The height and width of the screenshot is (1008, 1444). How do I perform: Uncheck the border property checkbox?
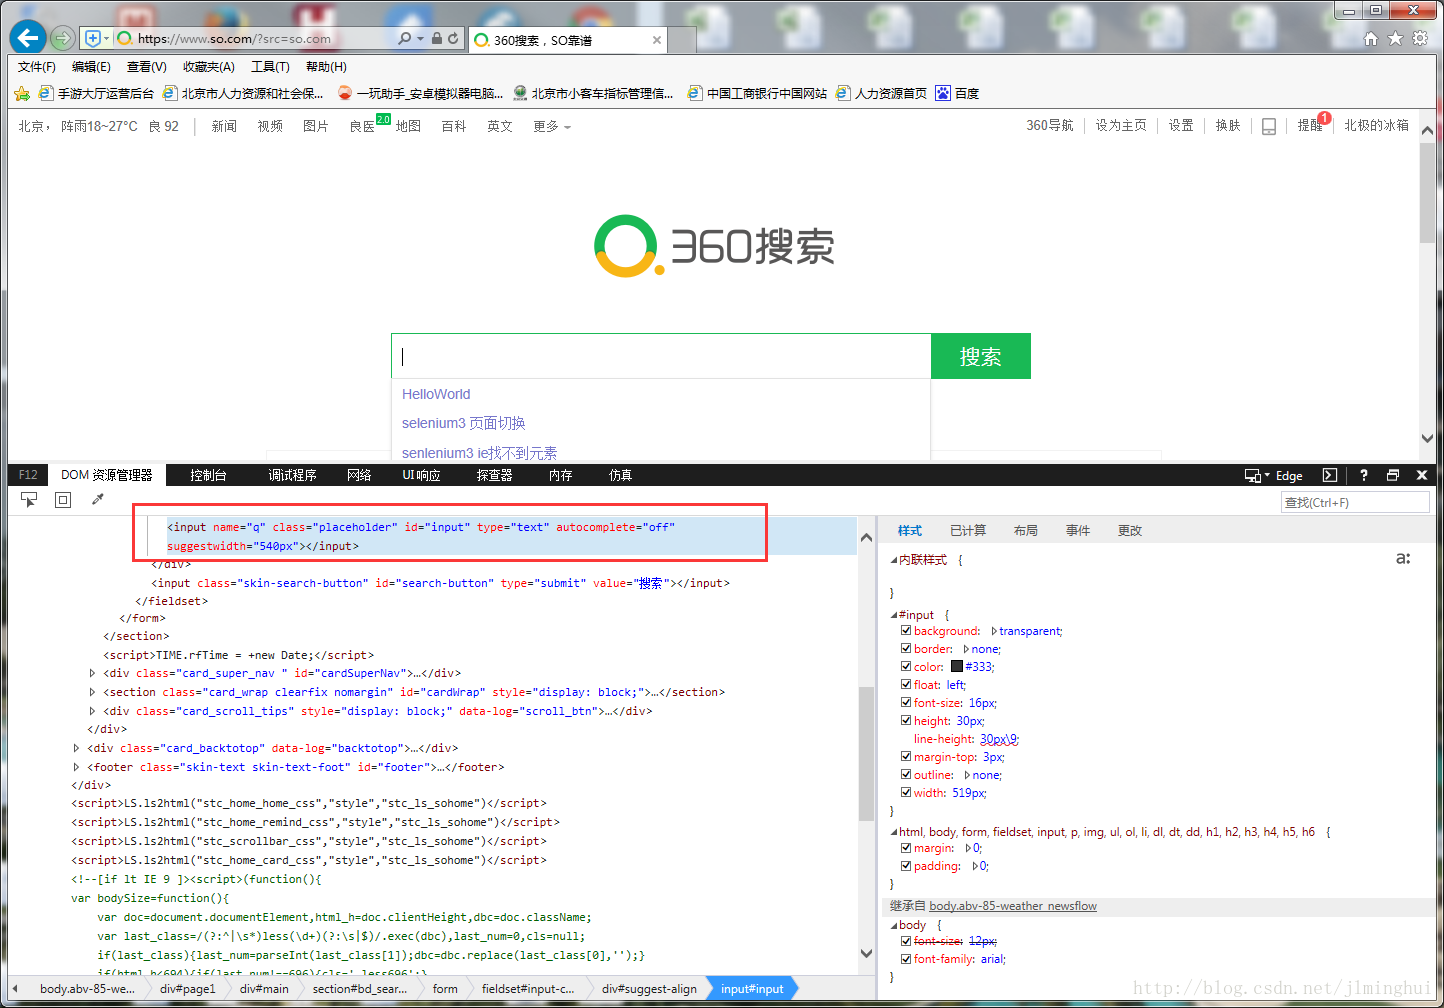(x=906, y=649)
